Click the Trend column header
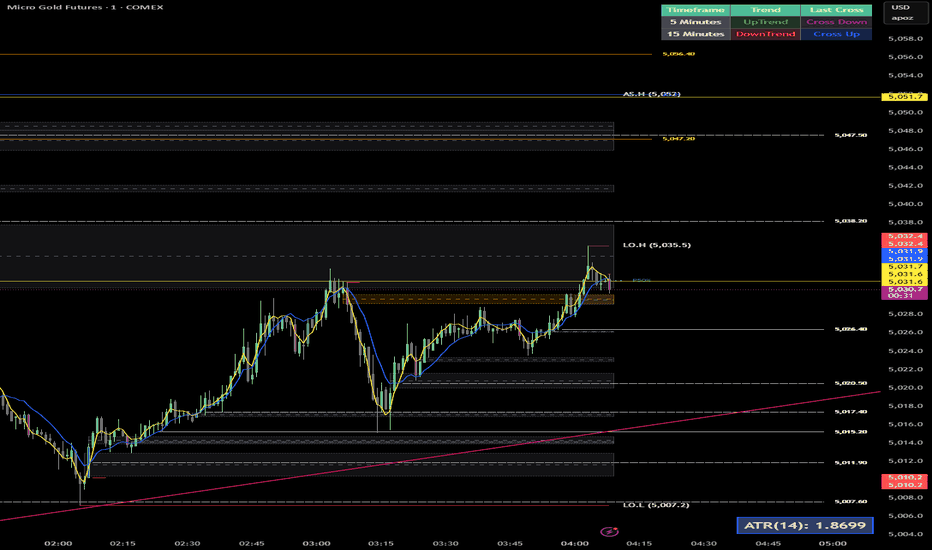 766,10
